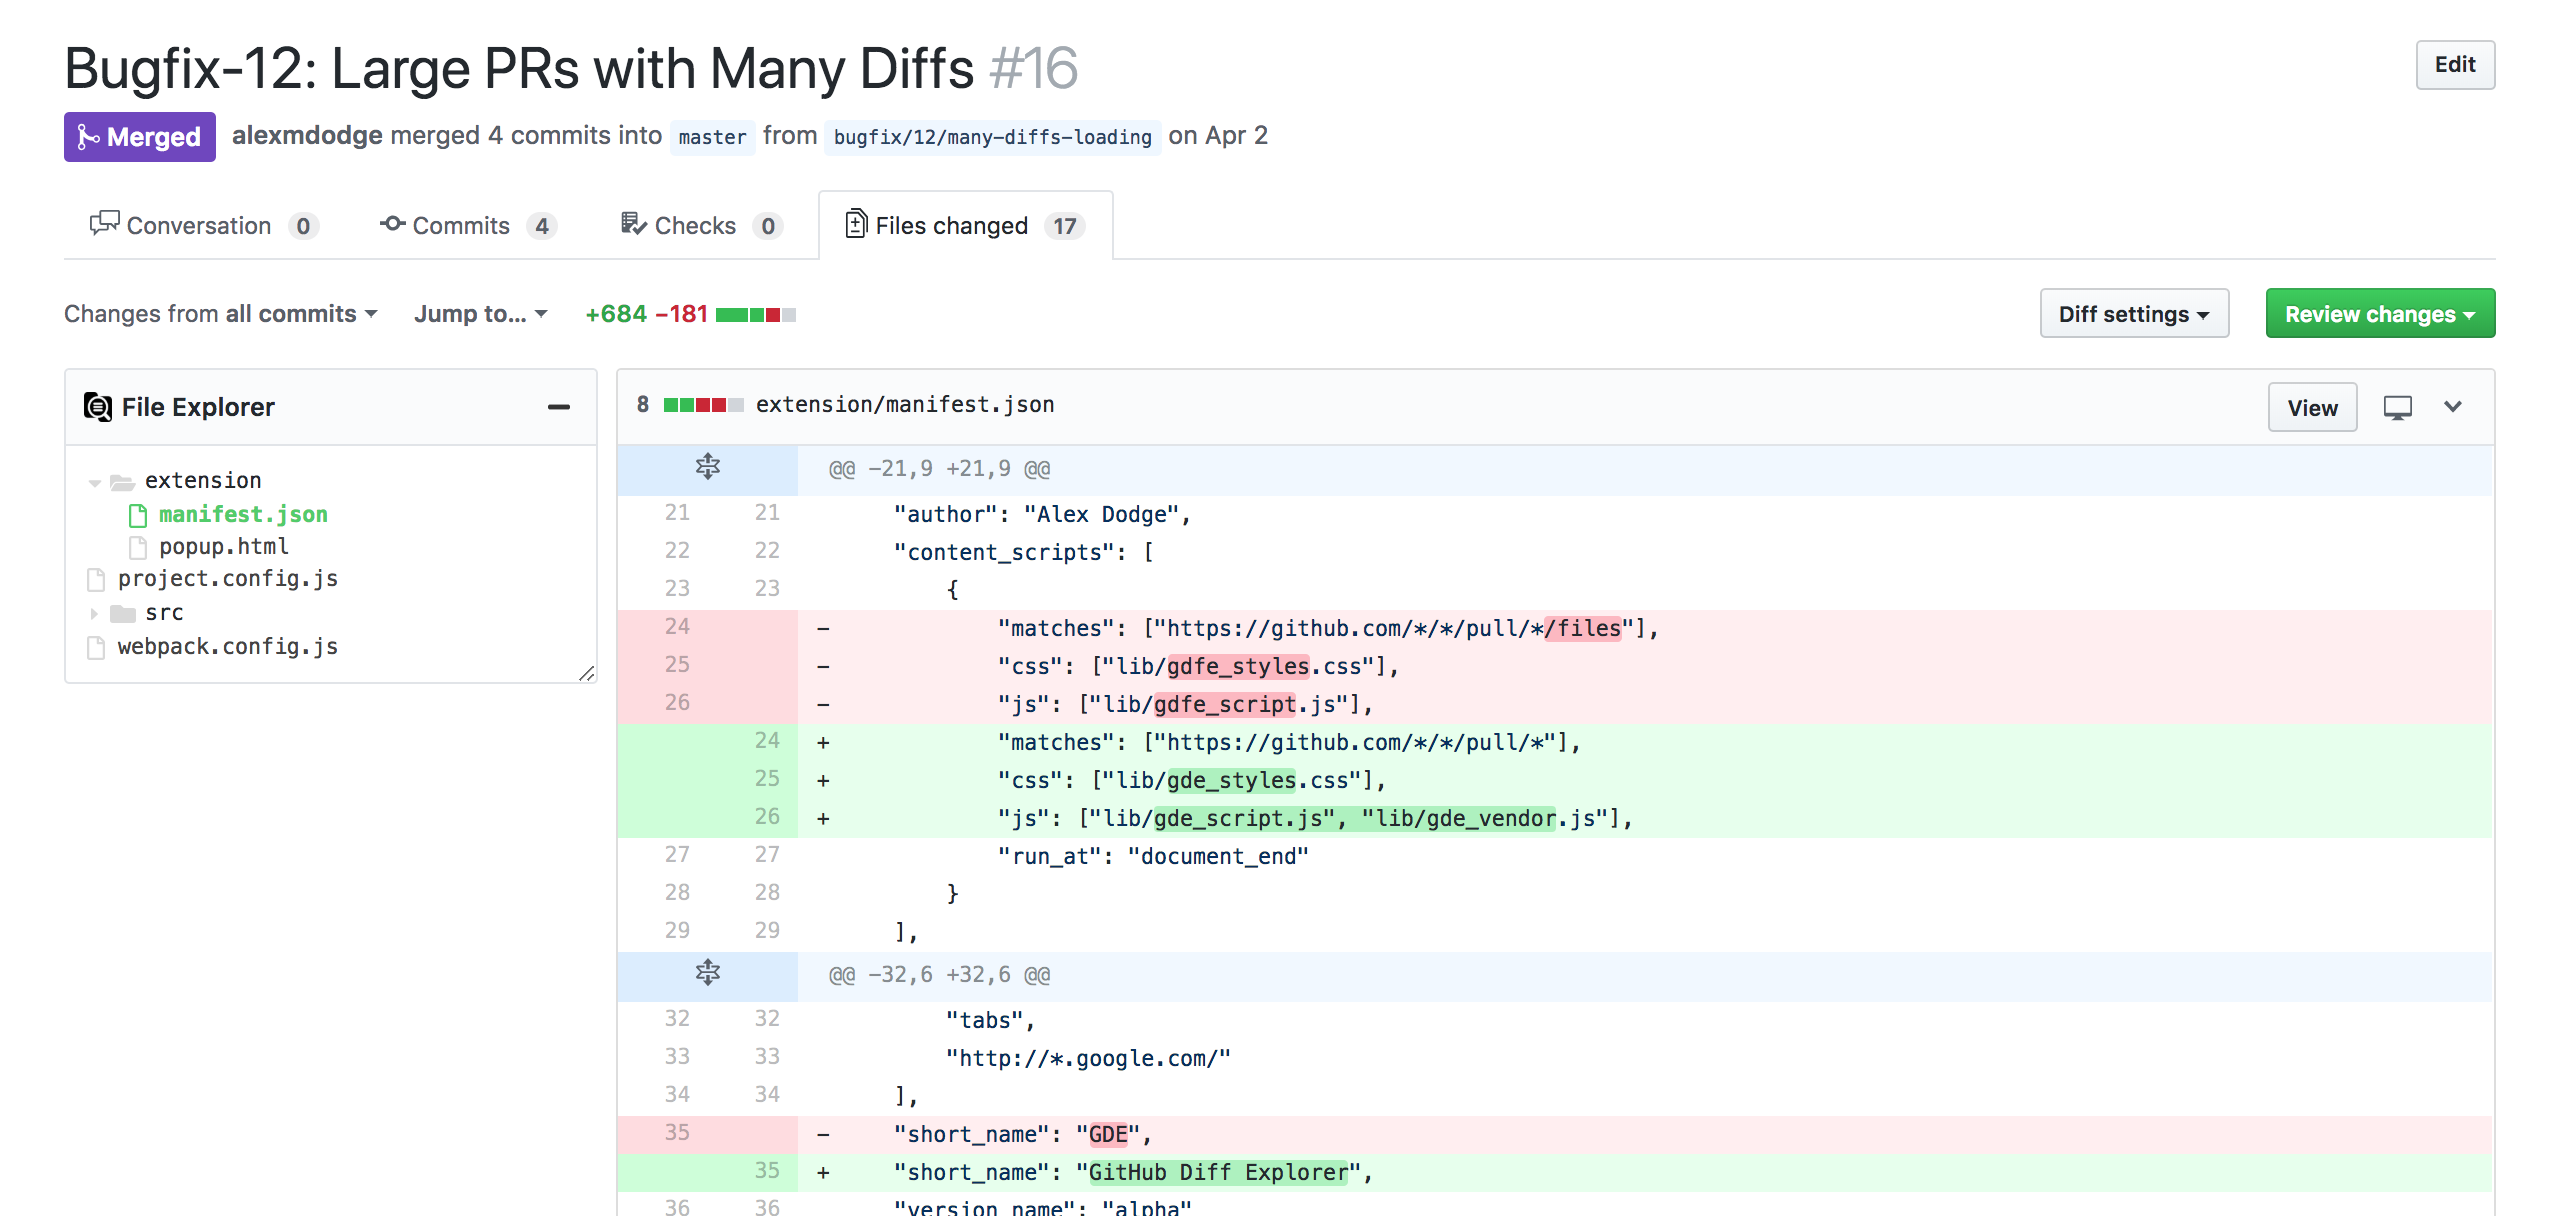Image resolution: width=2560 pixels, height=1216 pixels.
Task: Click the webpack.config.js file icon
Action: [96, 647]
